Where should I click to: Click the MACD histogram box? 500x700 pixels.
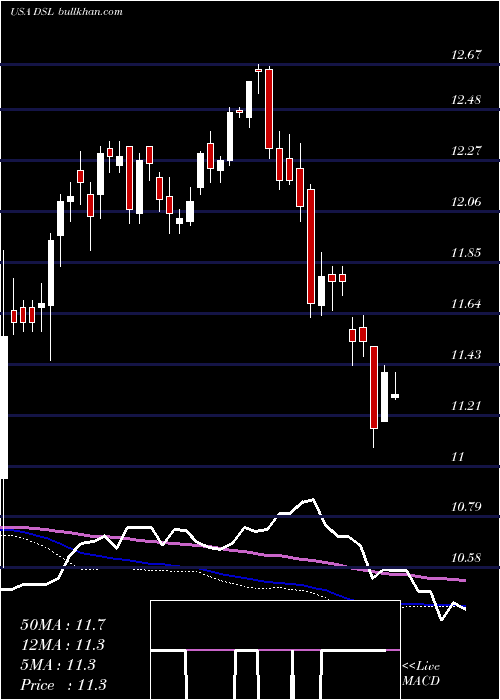point(275,650)
